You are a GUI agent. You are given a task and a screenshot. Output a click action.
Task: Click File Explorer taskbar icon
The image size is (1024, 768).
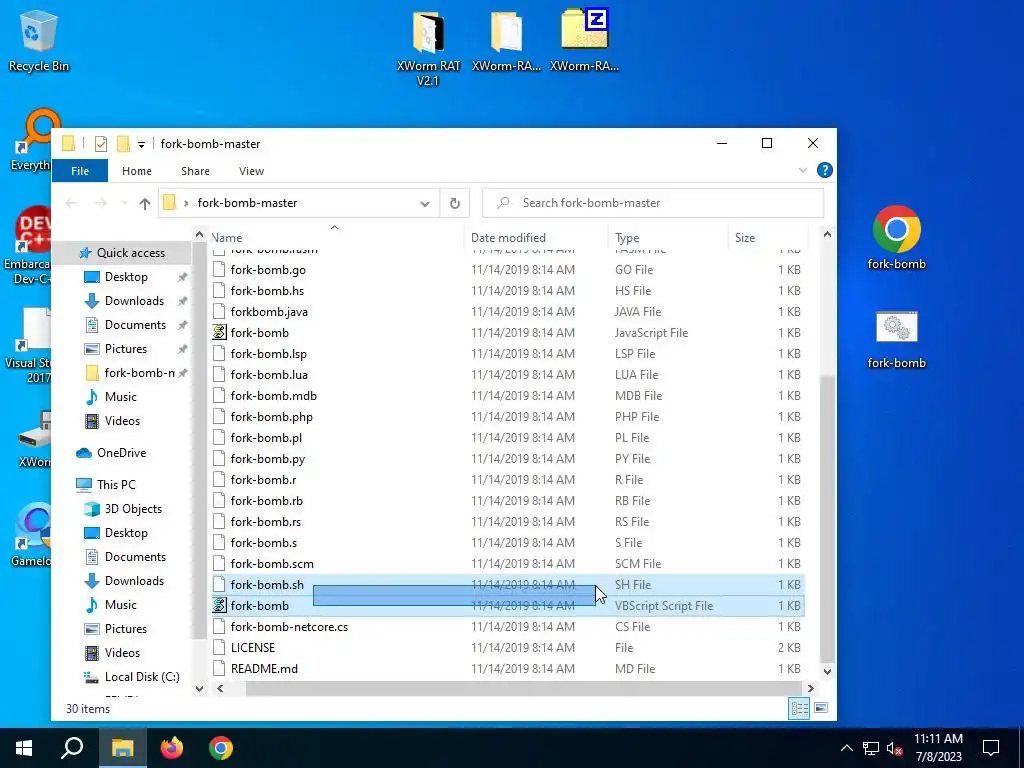click(122, 748)
